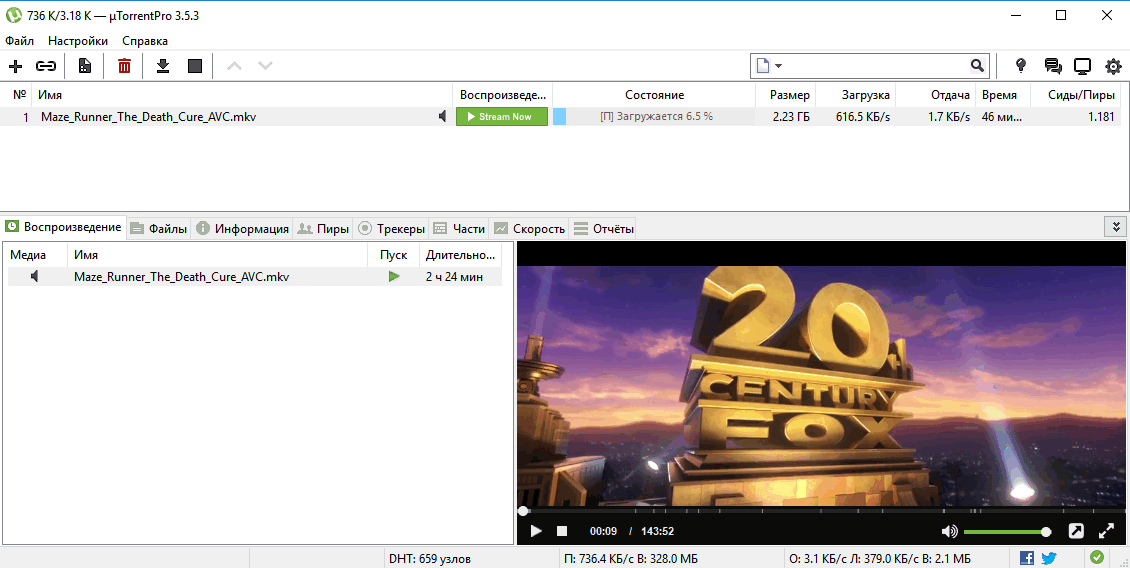Stop the video playback
Image resolution: width=1130 pixels, height=568 pixels.
pos(562,531)
